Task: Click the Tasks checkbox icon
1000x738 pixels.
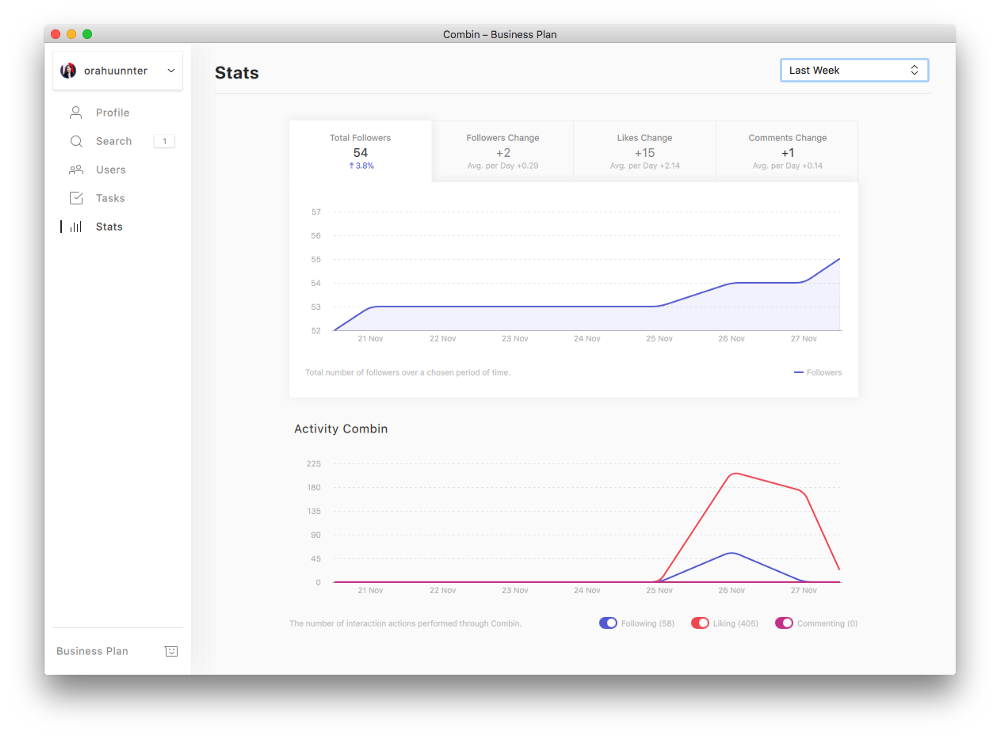Action: (76, 198)
